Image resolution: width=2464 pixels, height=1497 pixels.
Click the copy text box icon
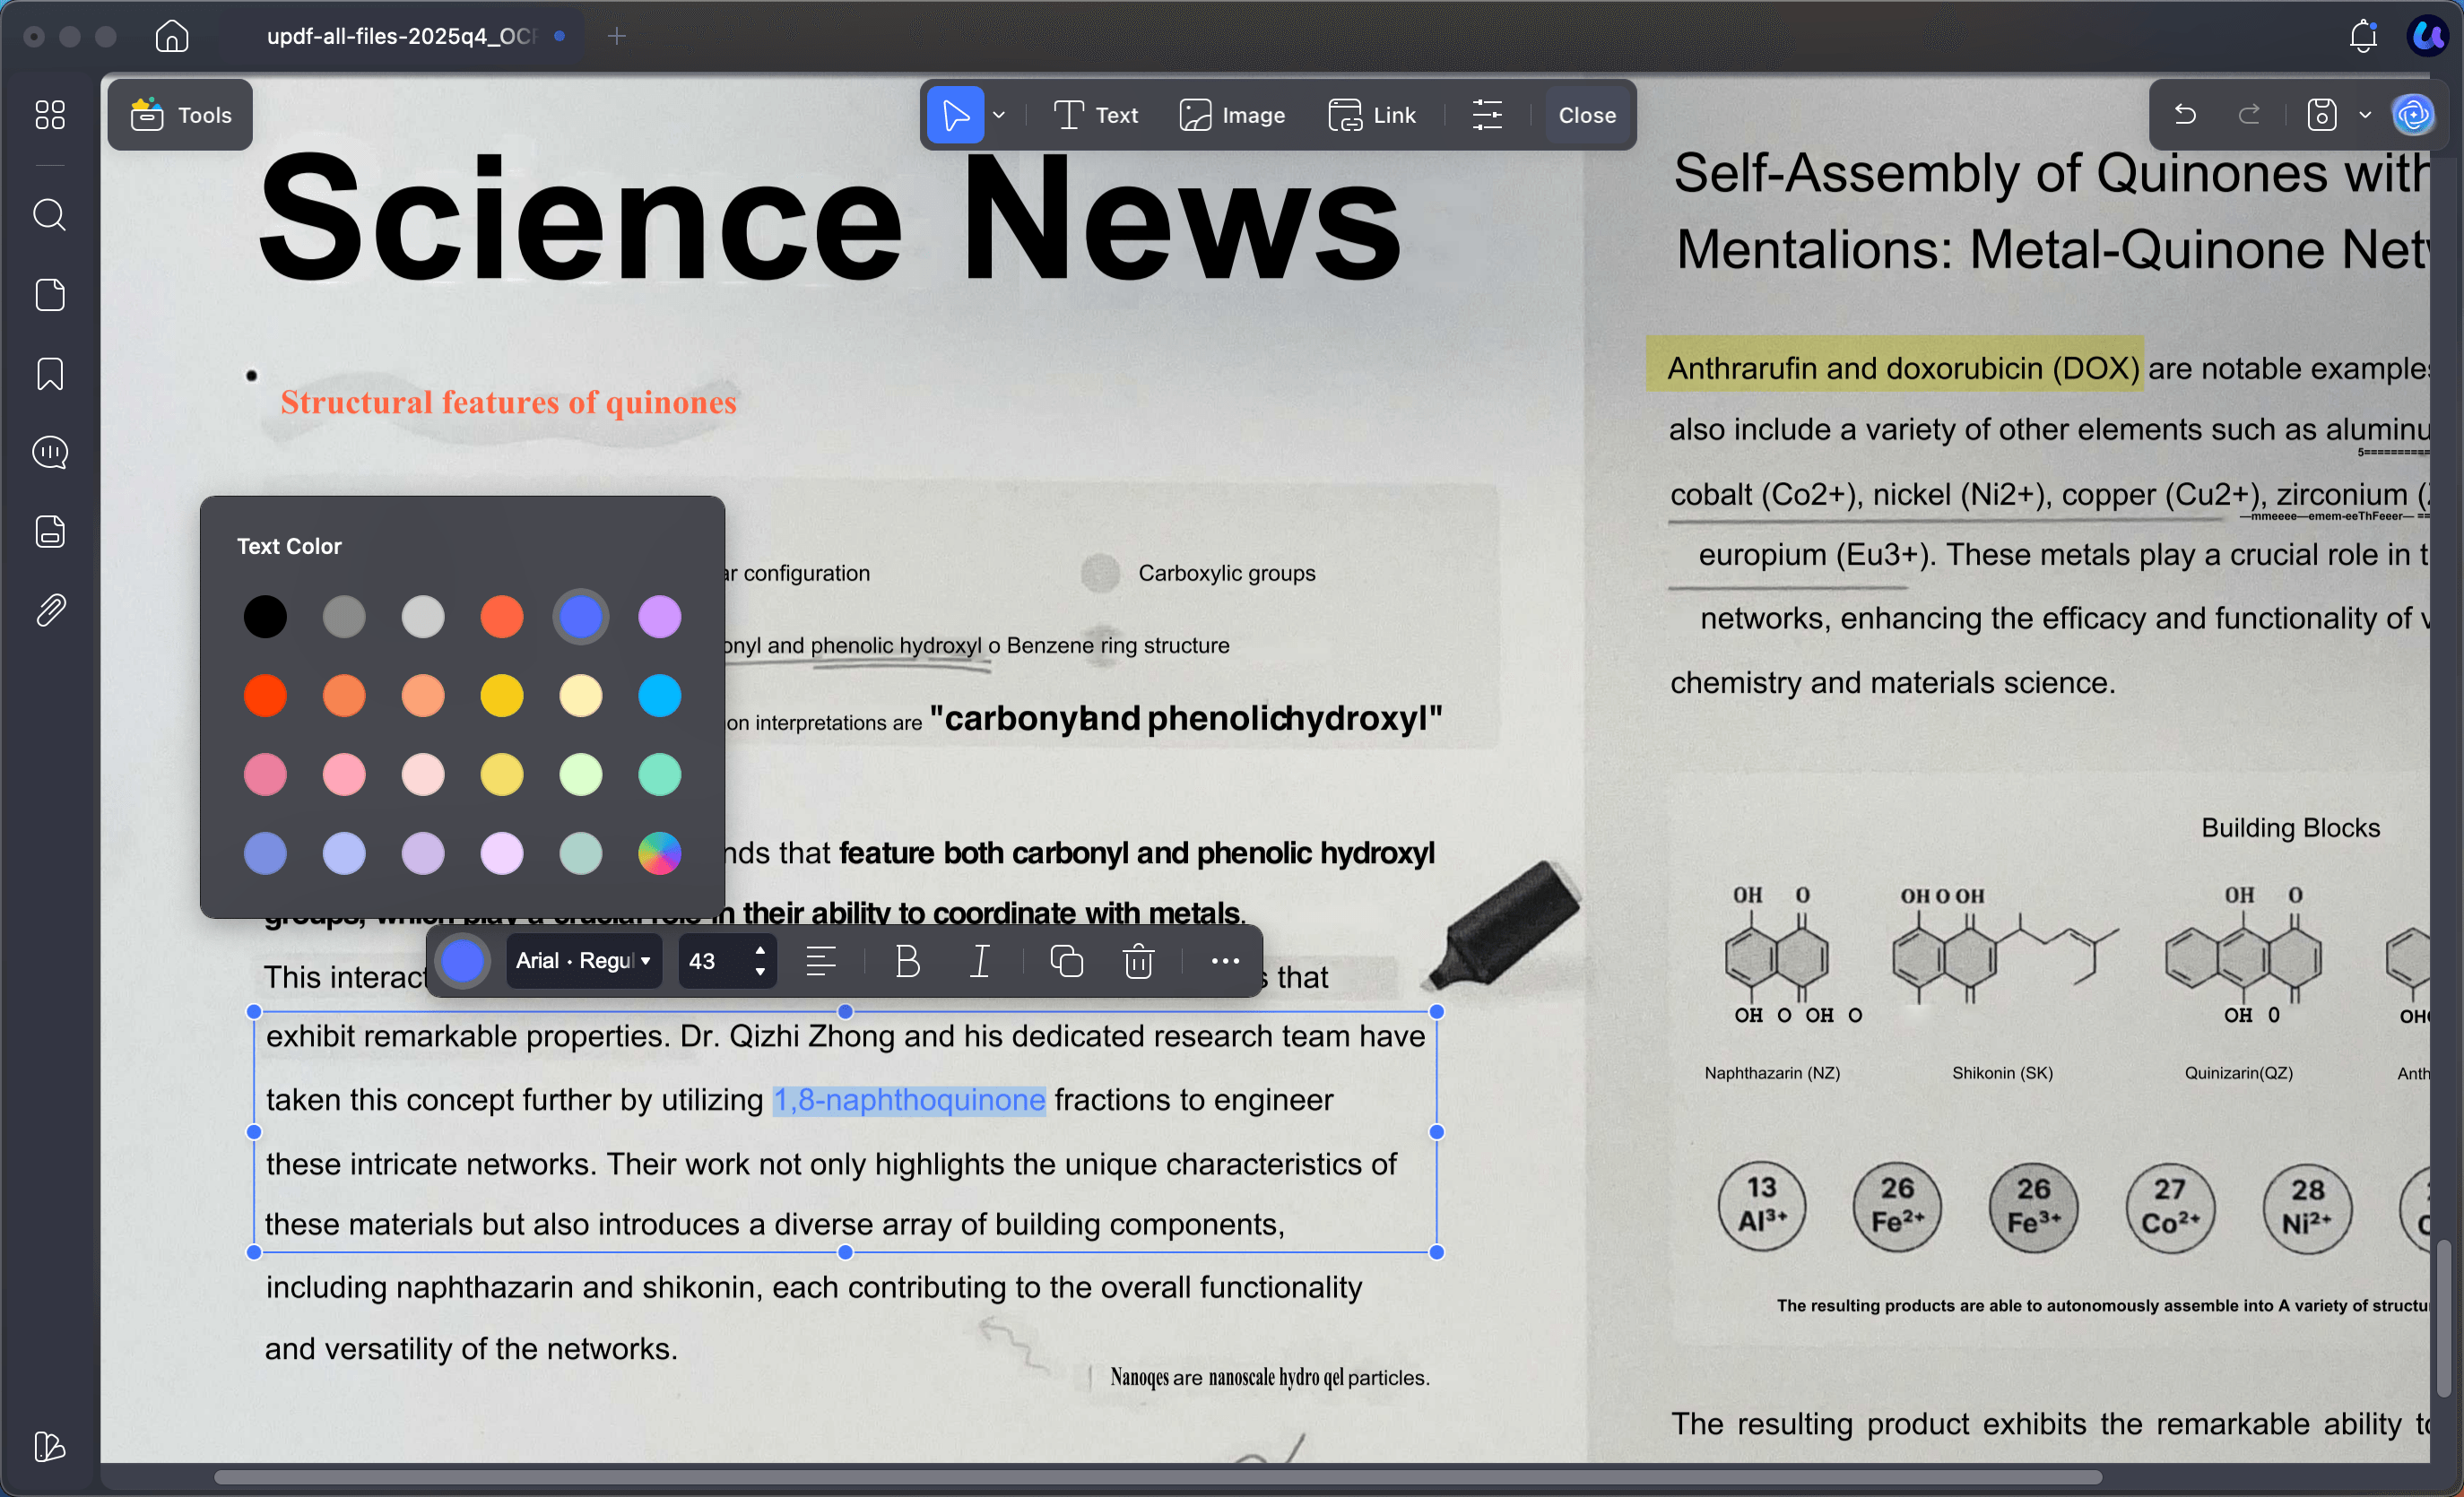click(x=1066, y=961)
